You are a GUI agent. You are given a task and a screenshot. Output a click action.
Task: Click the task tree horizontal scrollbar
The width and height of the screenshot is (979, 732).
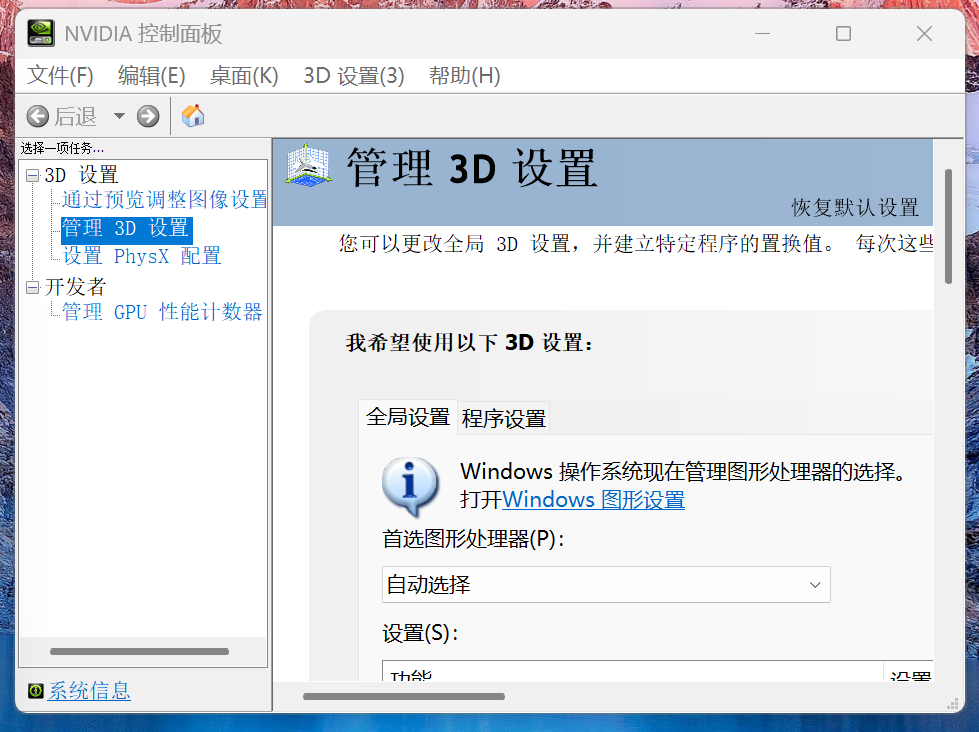click(139, 651)
